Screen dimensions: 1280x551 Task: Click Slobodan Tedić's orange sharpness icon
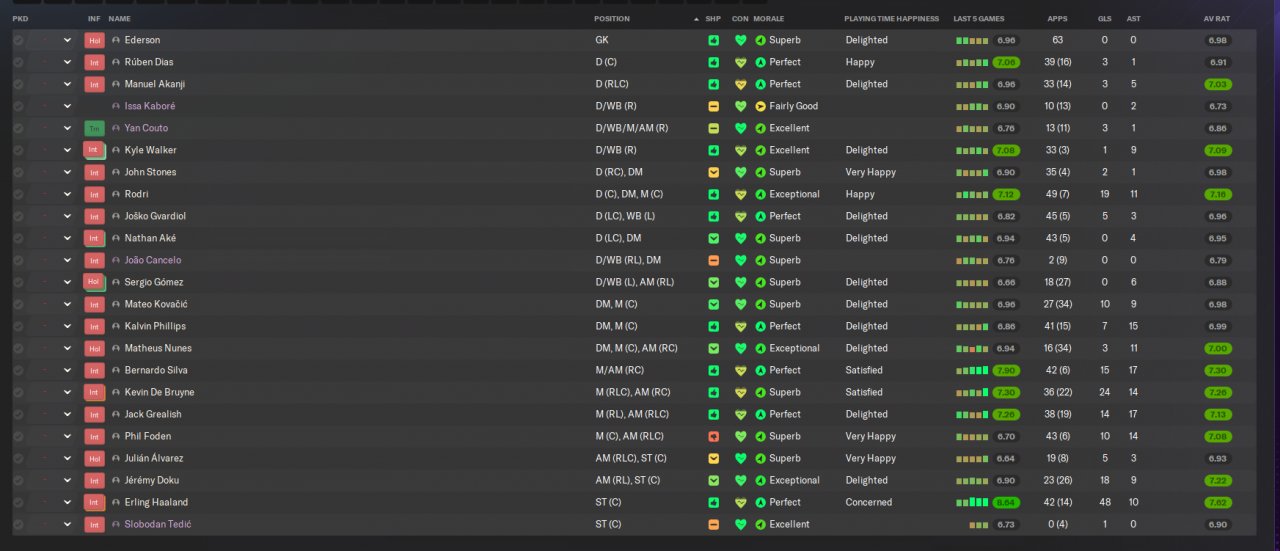pyautogui.click(x=713, y=524)
